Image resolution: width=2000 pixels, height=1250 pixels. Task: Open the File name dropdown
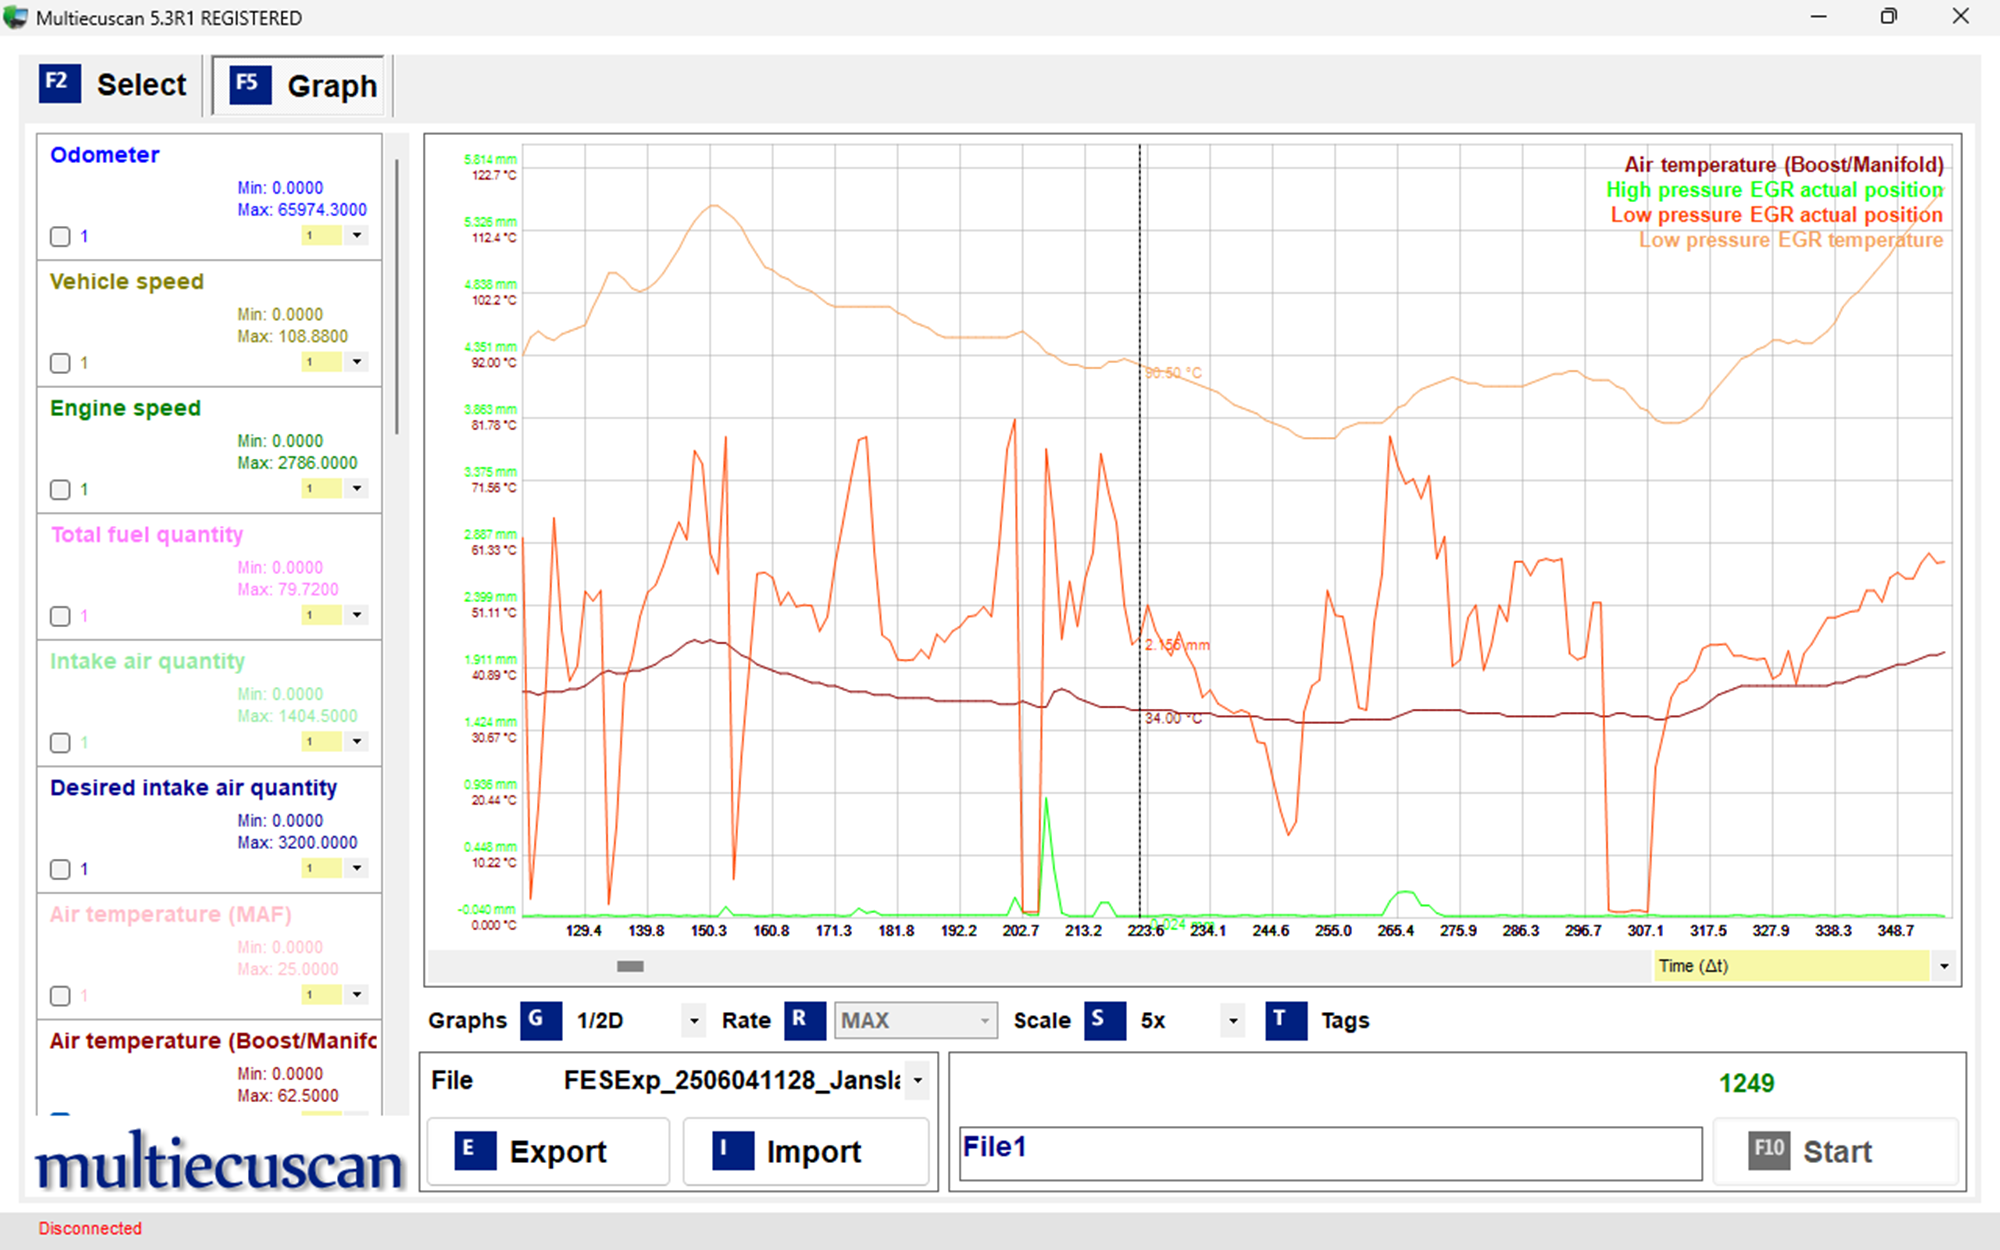pyautogui.click(x=917, y=1080)
